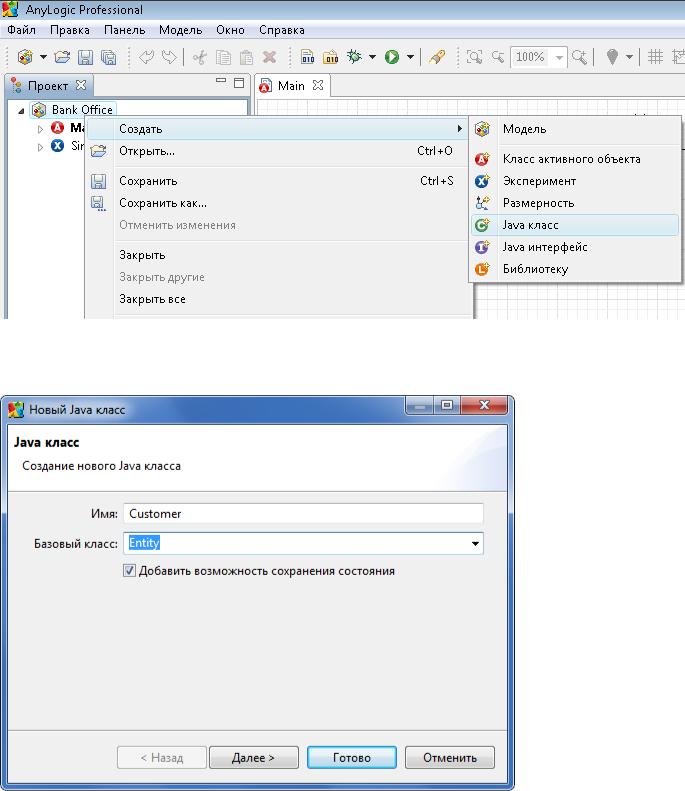This screenshot has width=685, height=791.
Task: Click the Save All toolbar icon
Action: pos(108,57)
